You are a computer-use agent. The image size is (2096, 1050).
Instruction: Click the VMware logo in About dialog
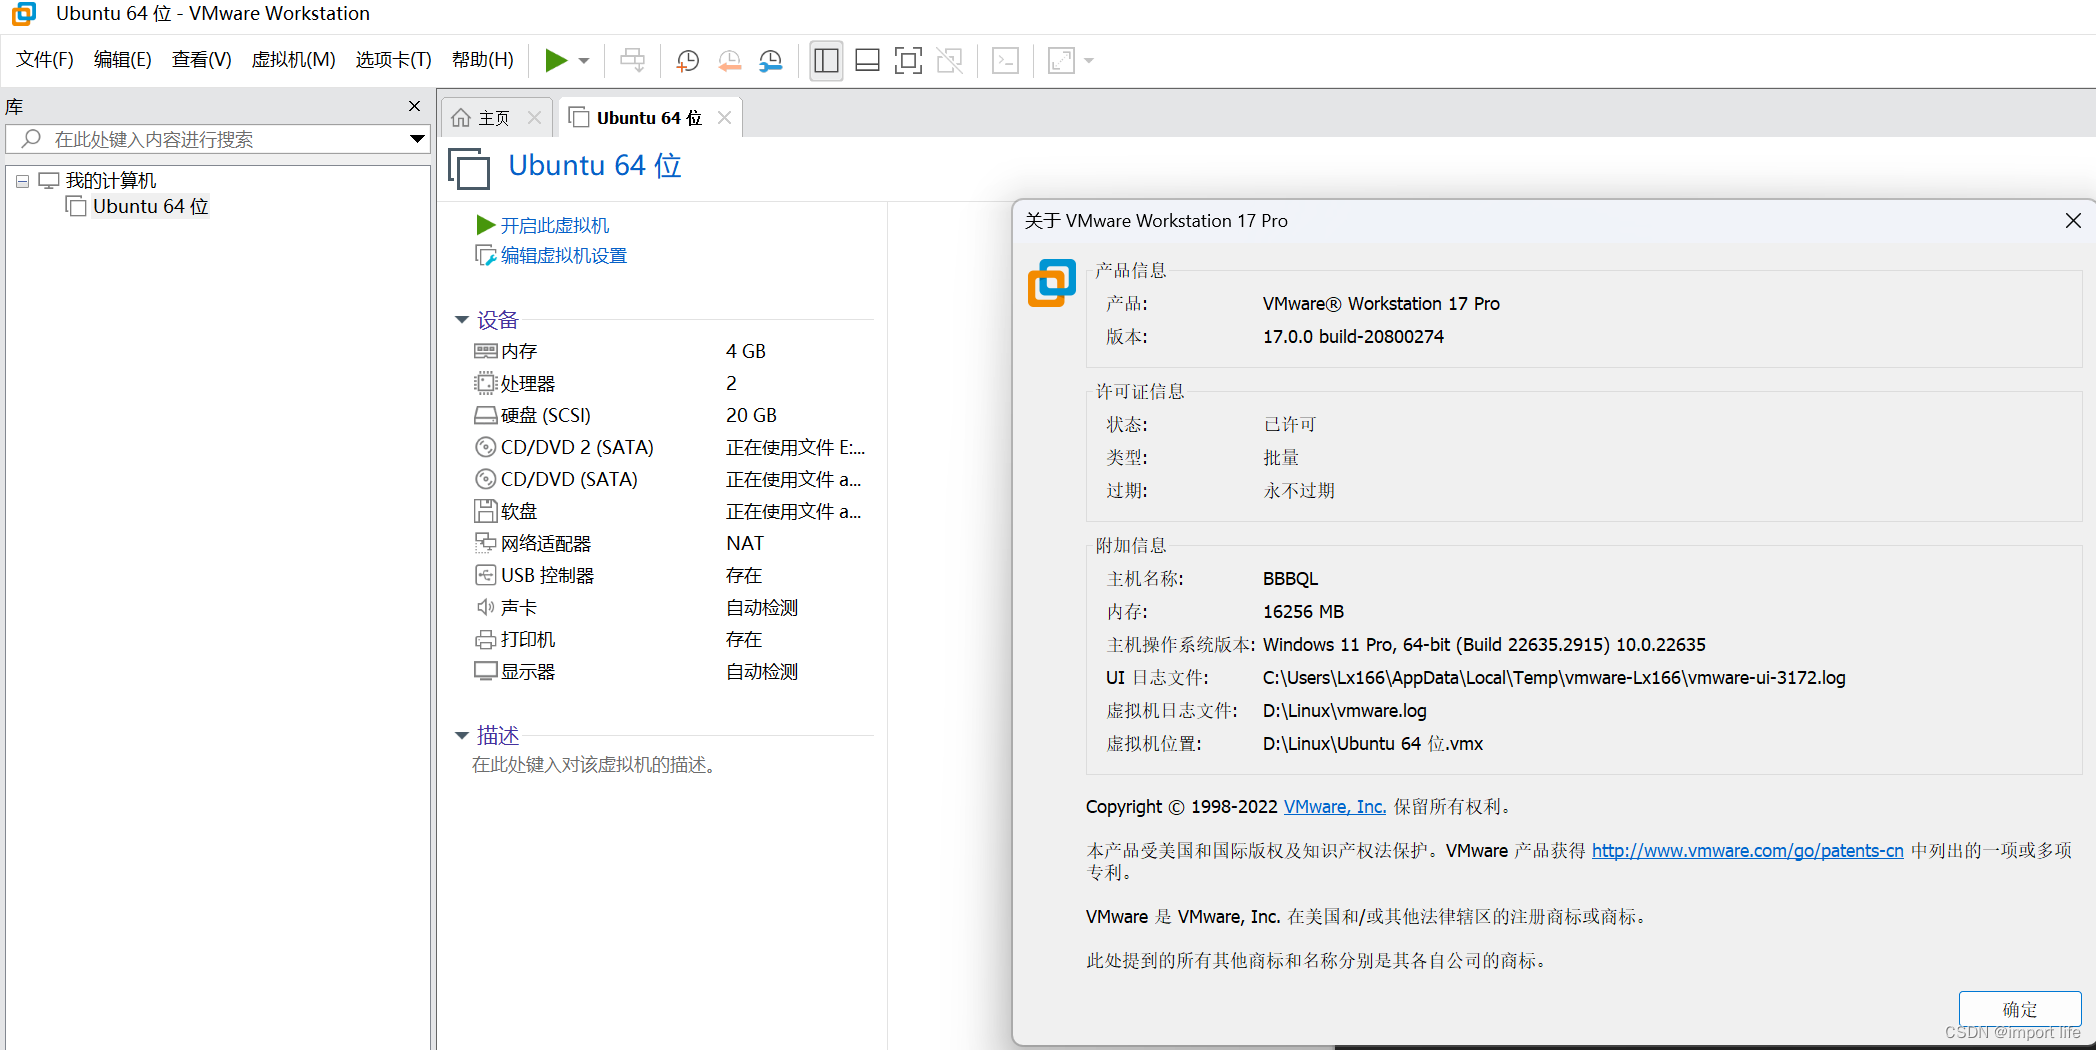click(x=1052, y=283)
